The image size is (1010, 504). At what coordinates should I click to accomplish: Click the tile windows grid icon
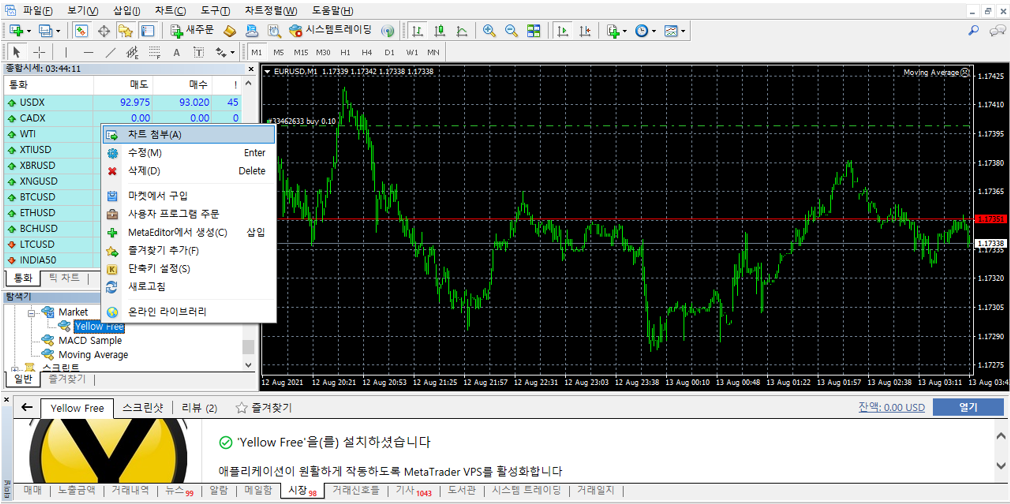point(533,30)
